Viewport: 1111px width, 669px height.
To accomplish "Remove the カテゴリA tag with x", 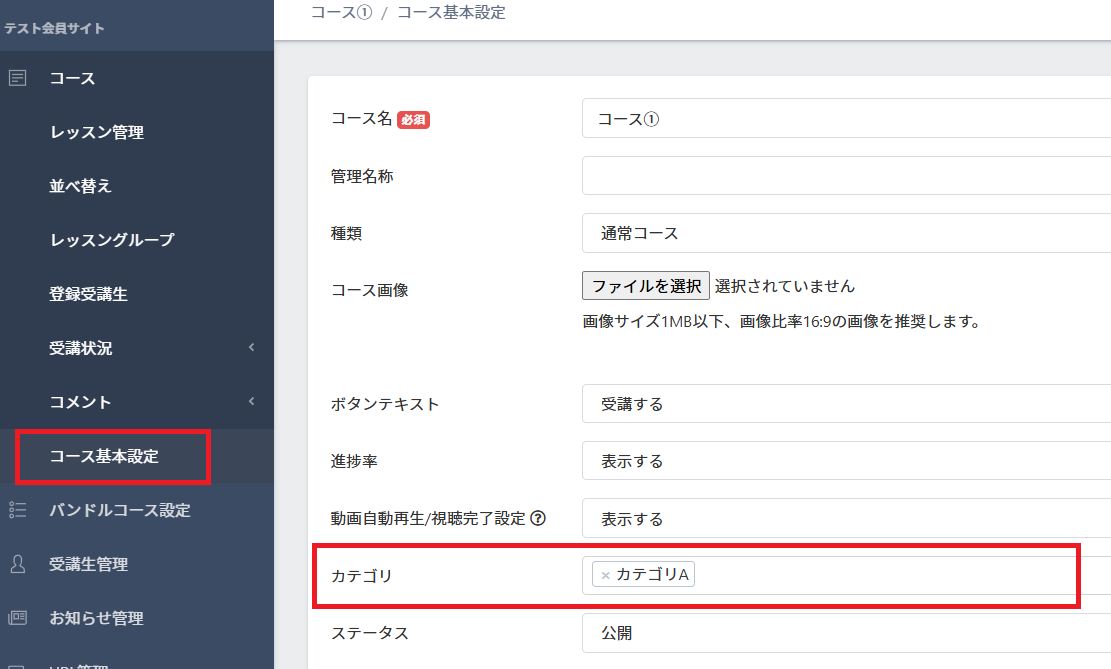I will 605,575.
